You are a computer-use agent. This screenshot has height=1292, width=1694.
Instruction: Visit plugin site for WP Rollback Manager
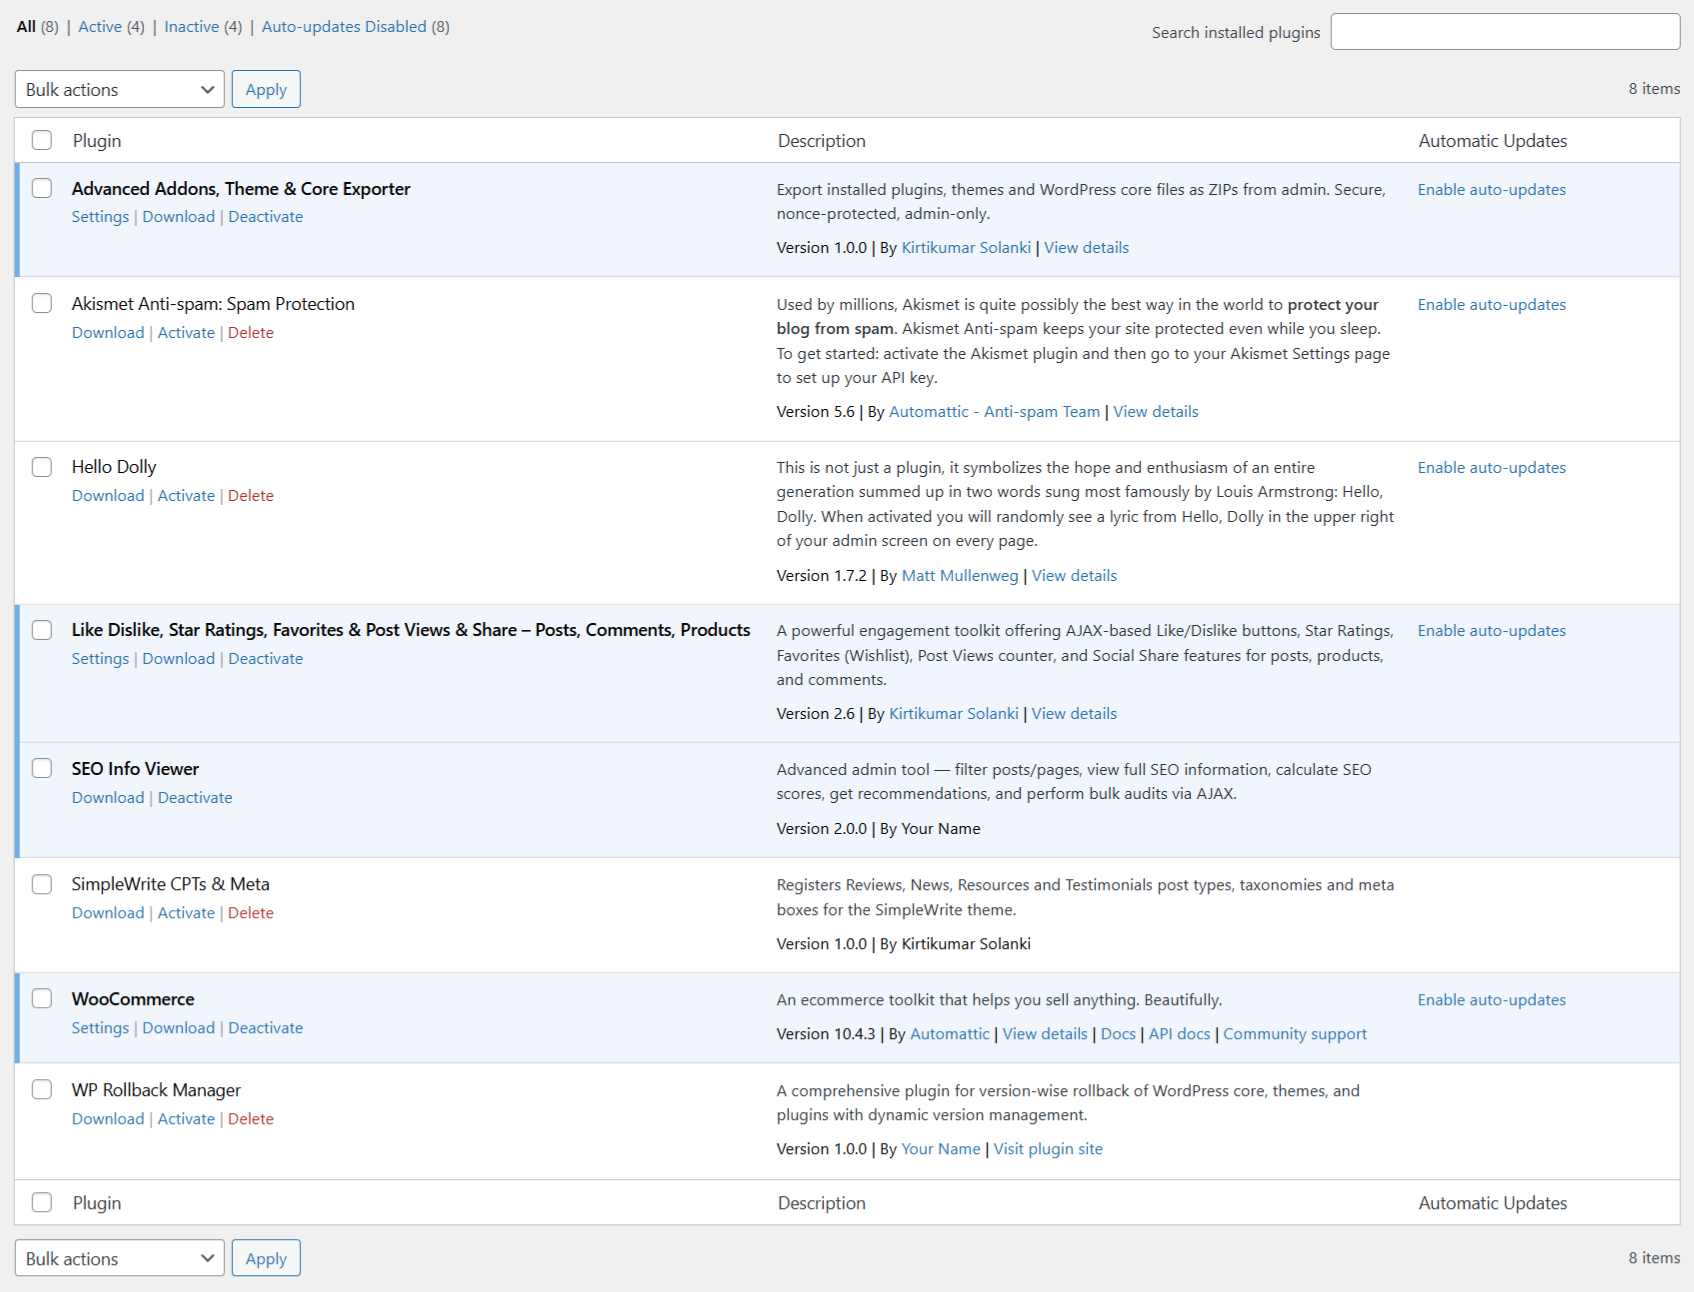point(1048,1149)
